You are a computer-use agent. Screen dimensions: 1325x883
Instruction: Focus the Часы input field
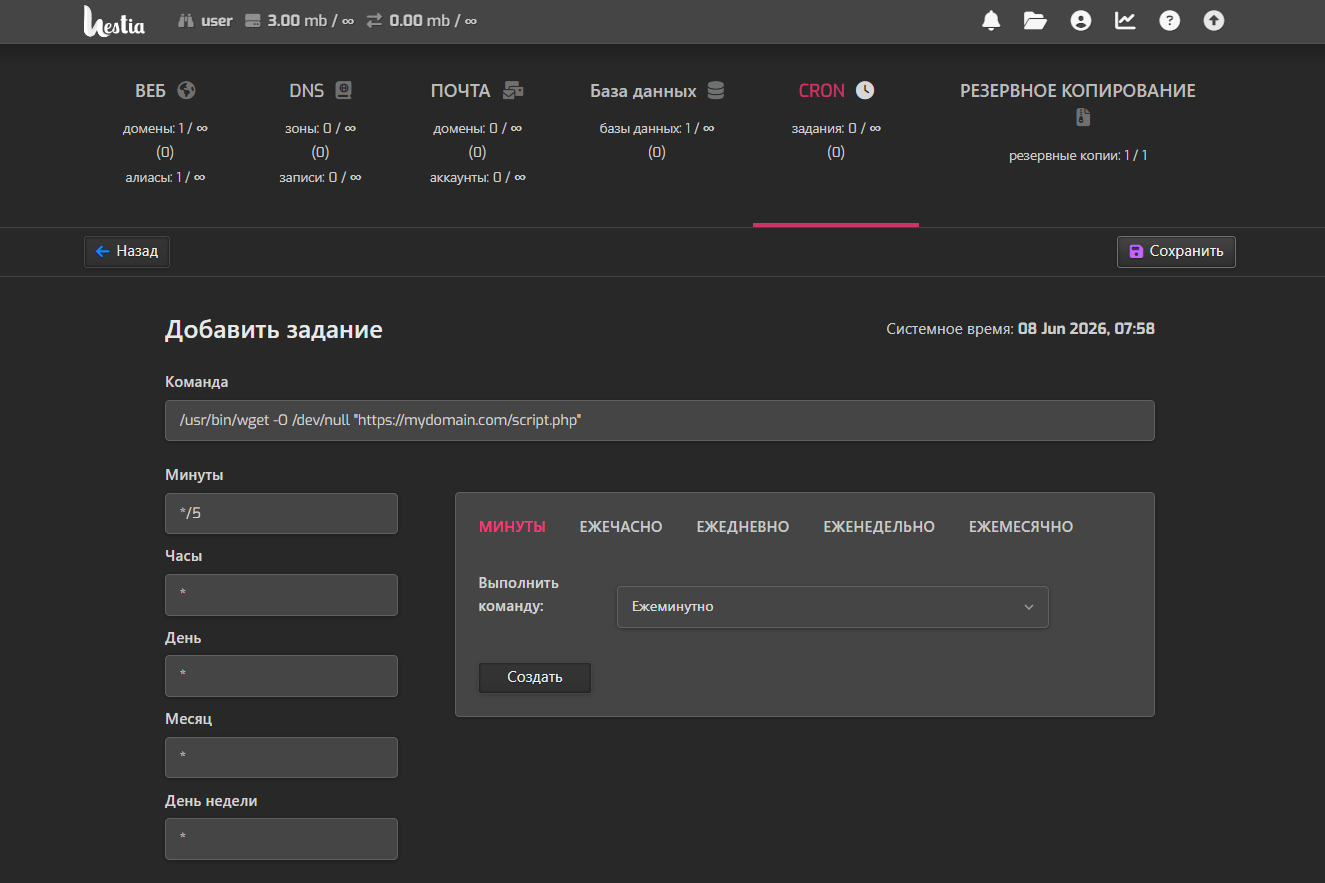[281, 595]
